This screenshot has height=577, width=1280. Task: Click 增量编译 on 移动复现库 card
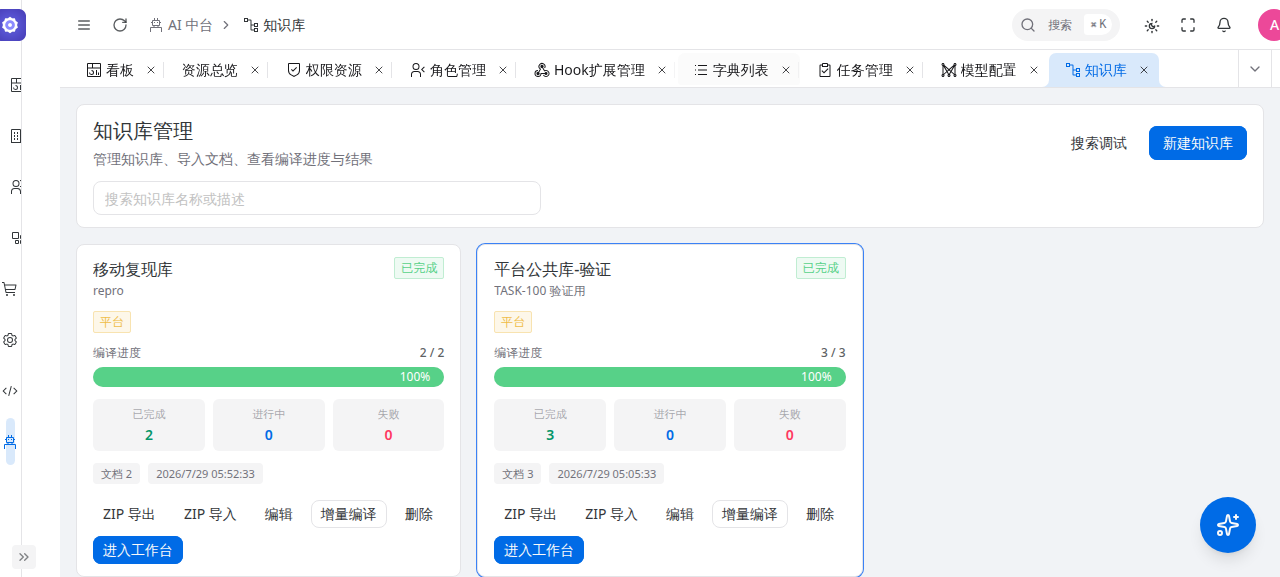click(349, 514)
